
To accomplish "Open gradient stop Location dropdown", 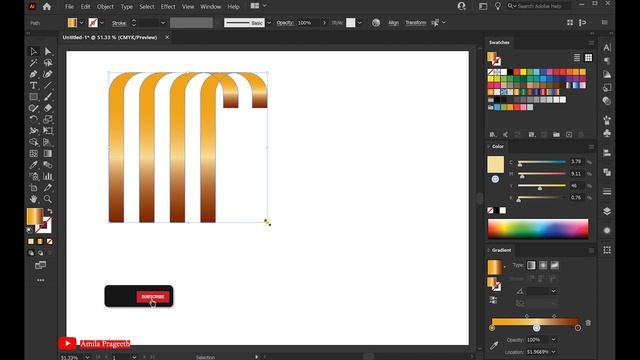I will (553, 352).
